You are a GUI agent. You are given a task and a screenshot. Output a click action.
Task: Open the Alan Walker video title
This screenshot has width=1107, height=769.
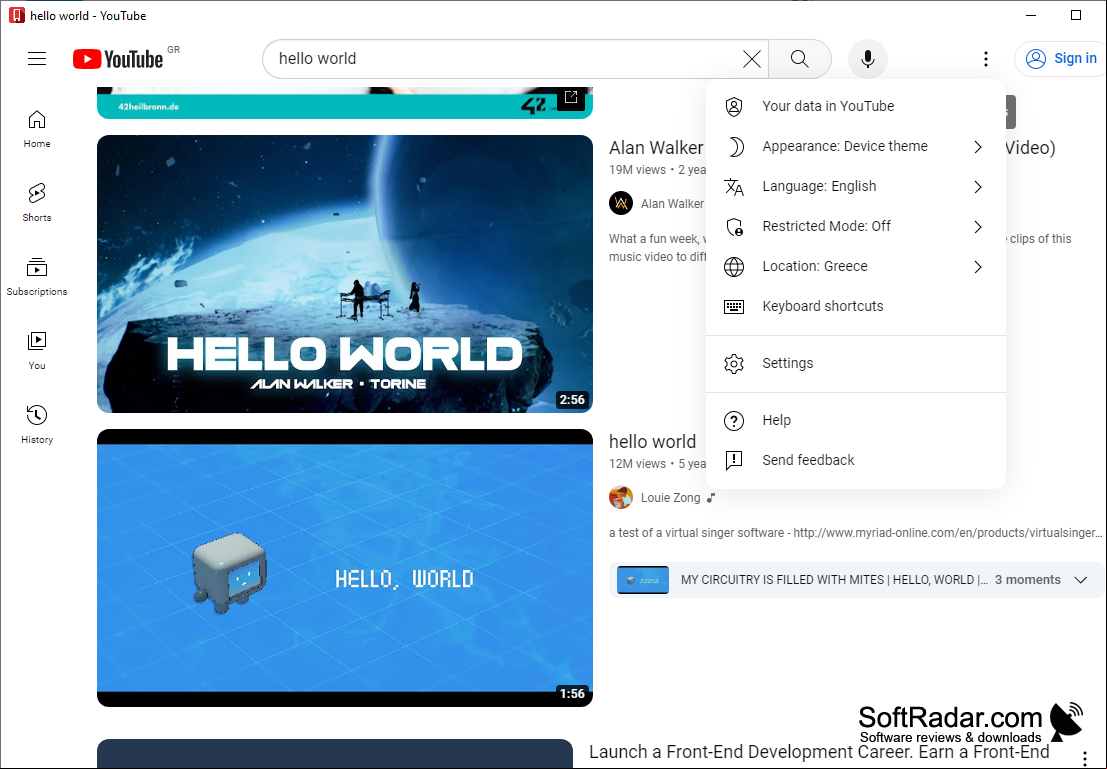click(x=656, y=148)
